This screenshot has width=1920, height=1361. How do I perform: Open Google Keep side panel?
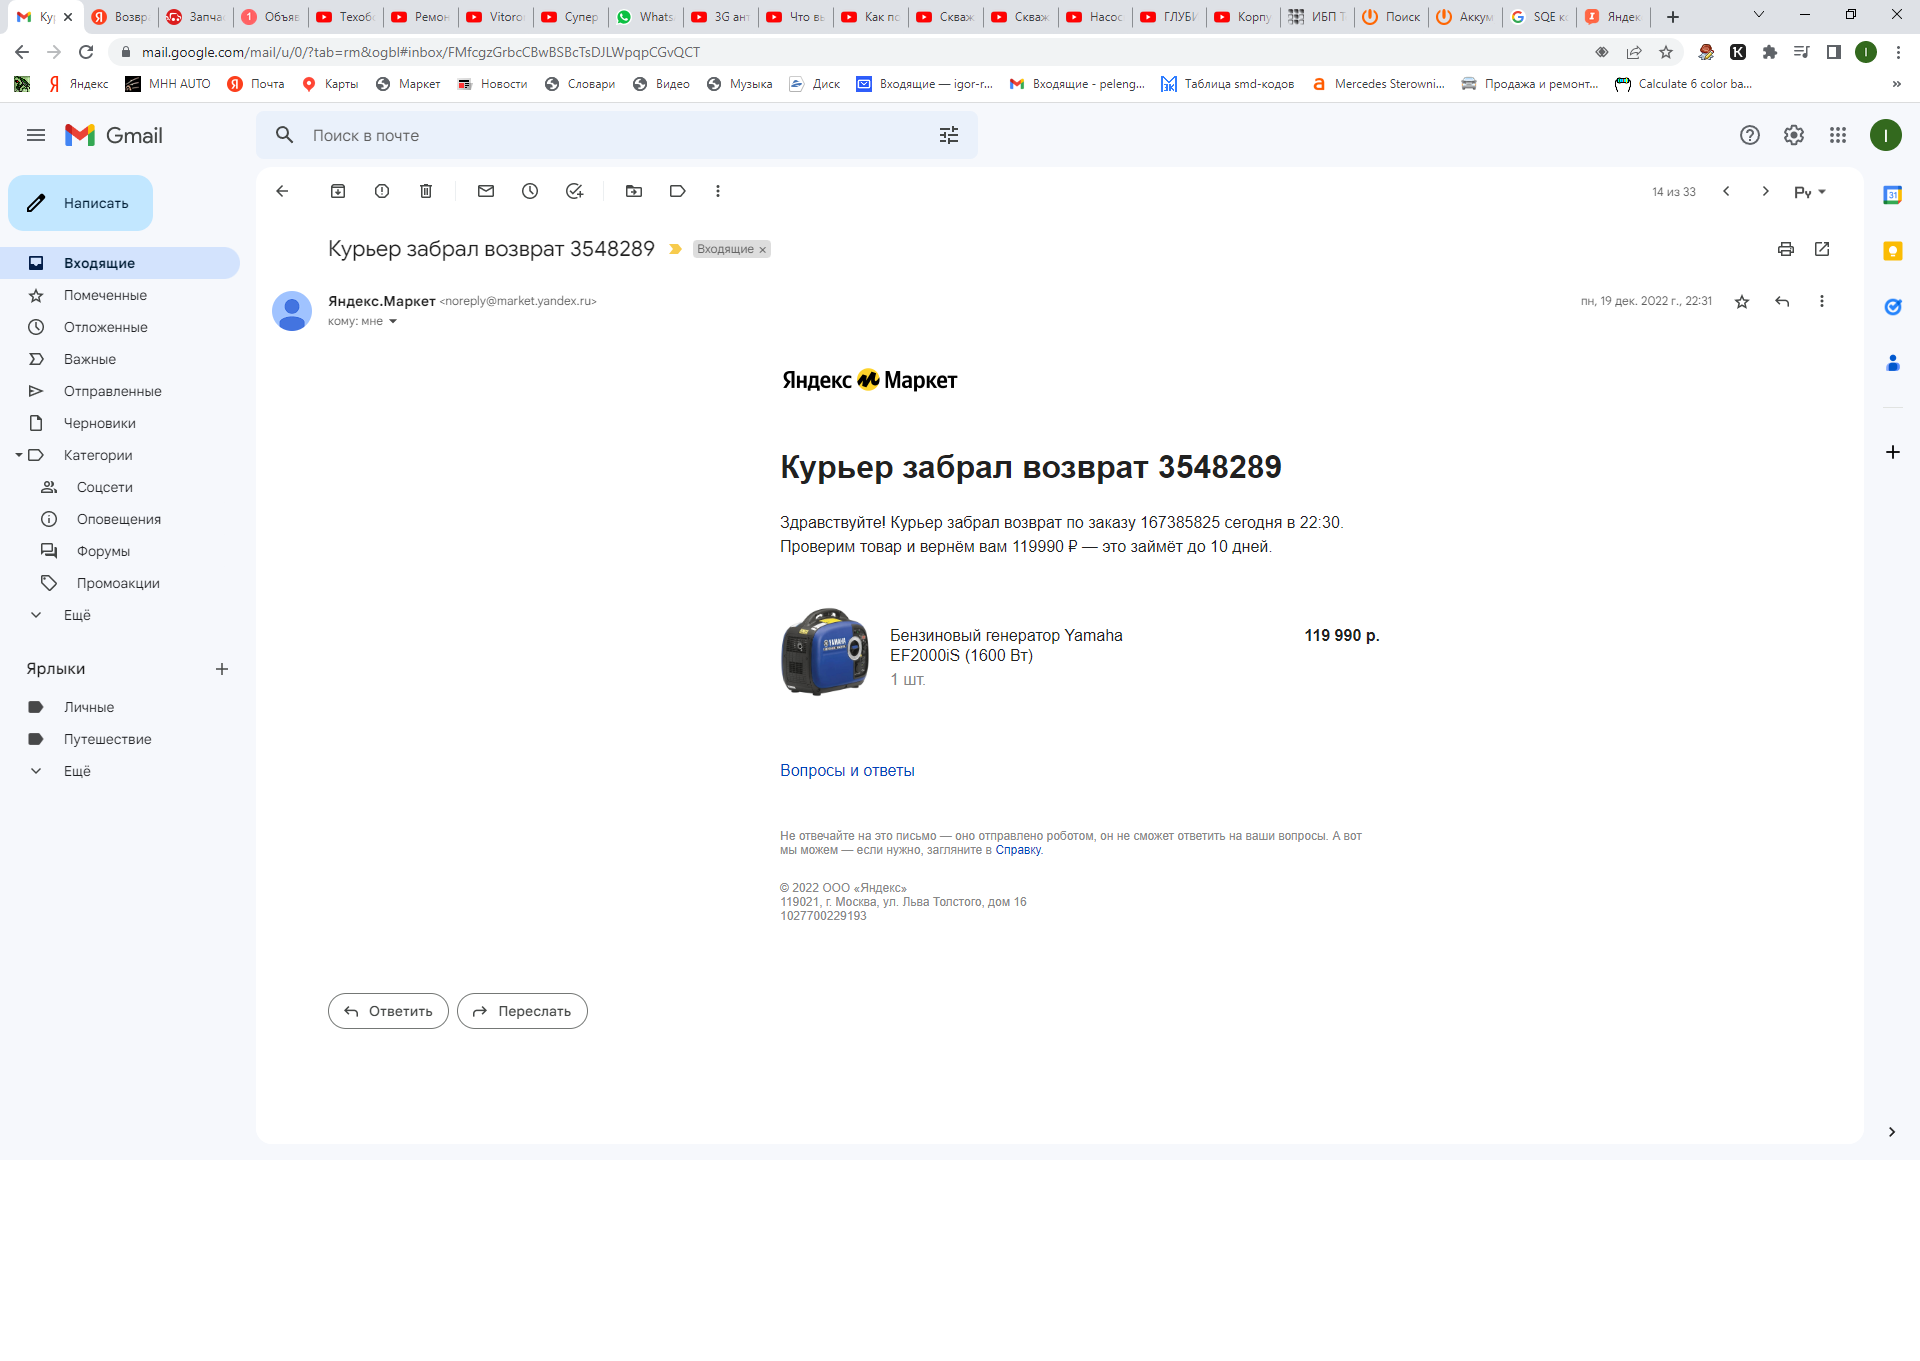tap(1893, 251)
